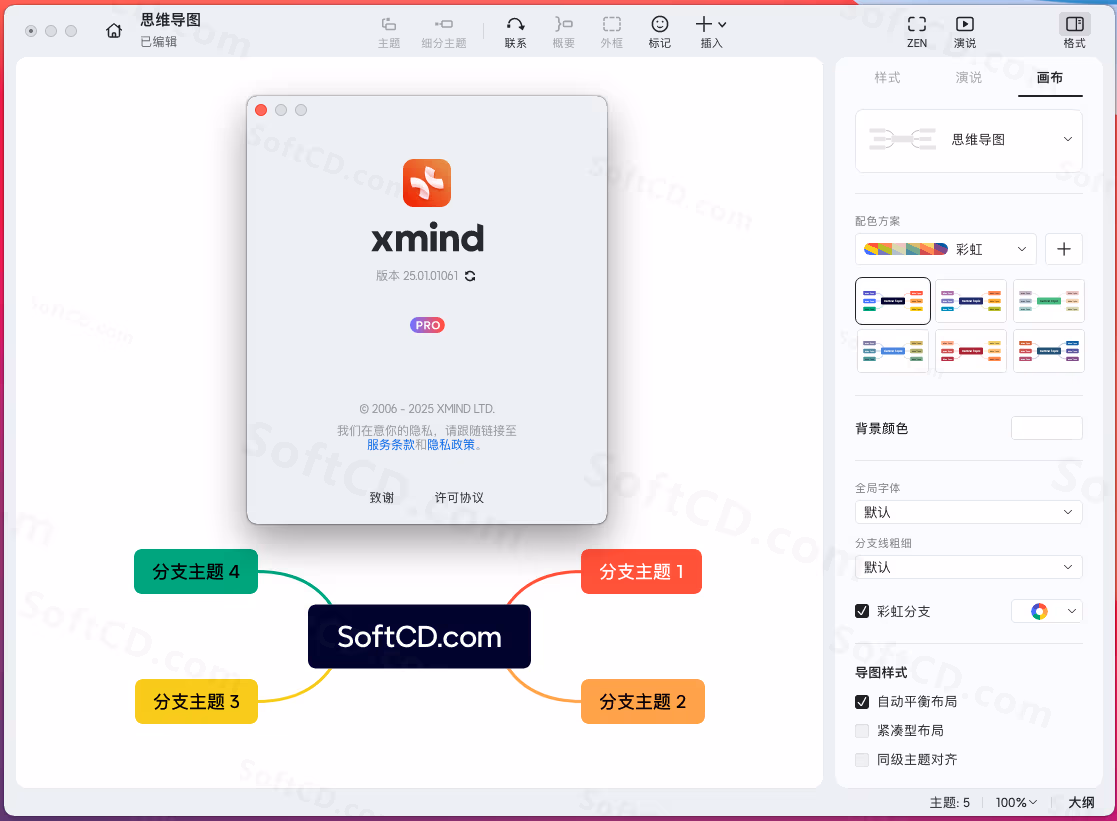Enable 同级主题对齐 checkbox
This screenshot has height=821, width=1117.
[x=862, y=760]
